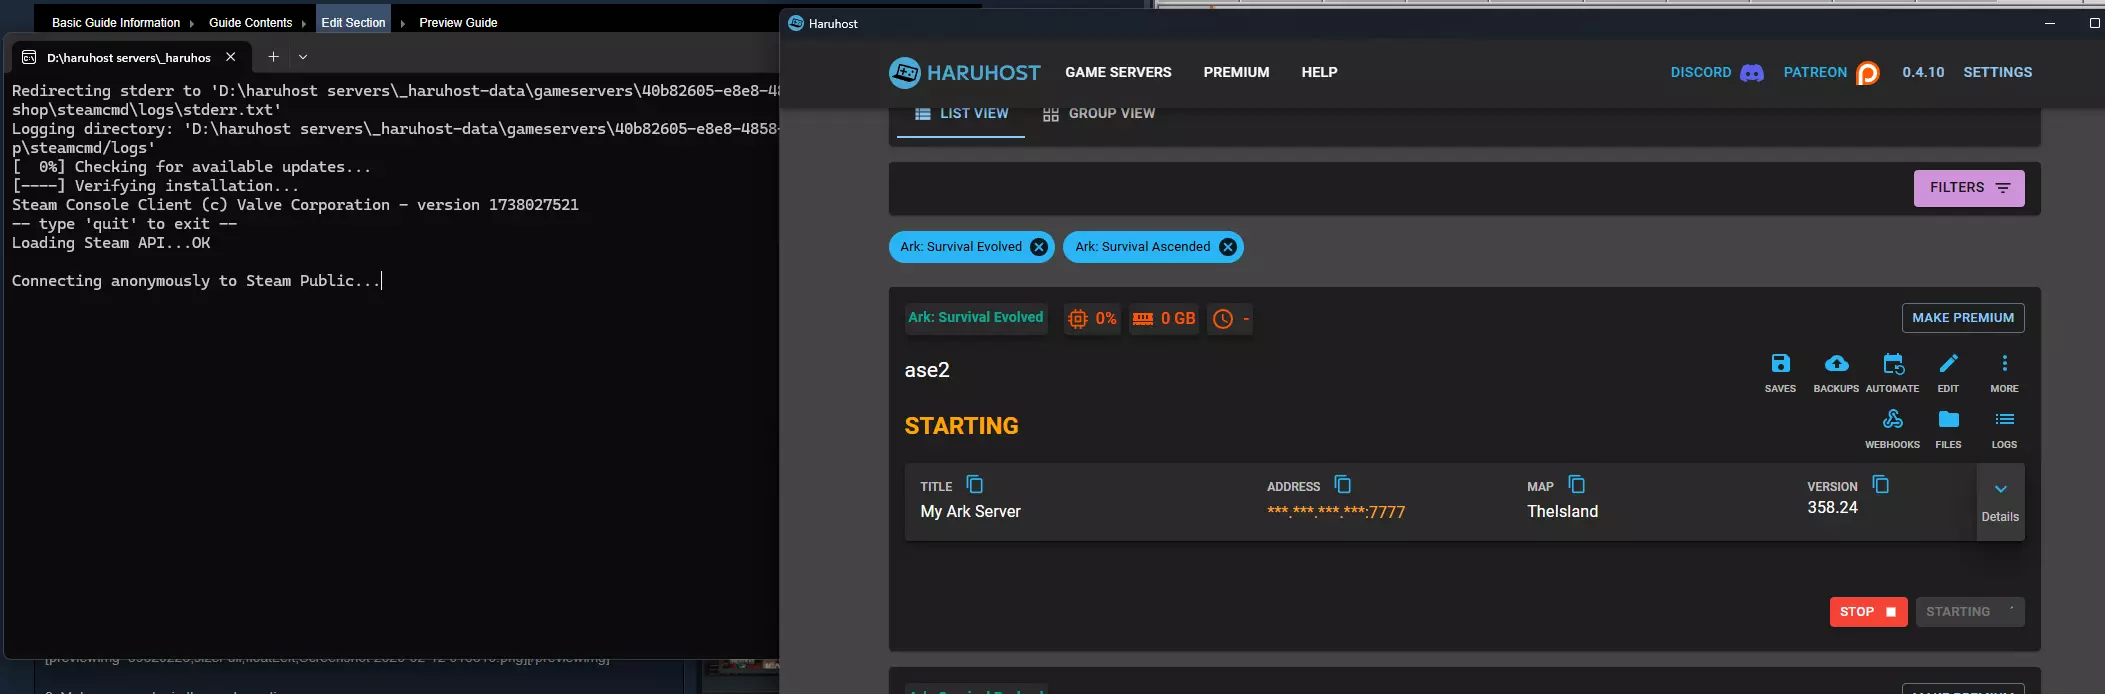
Task: Copy the Map value
Action: [x=1577, y=485]
